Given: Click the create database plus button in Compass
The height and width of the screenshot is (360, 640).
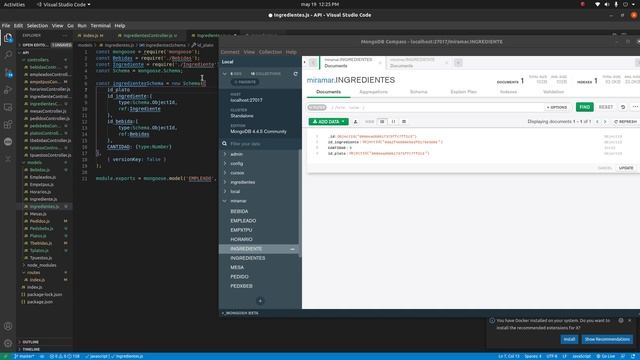Looking at the screenshot, I should [x=260, y=301].
